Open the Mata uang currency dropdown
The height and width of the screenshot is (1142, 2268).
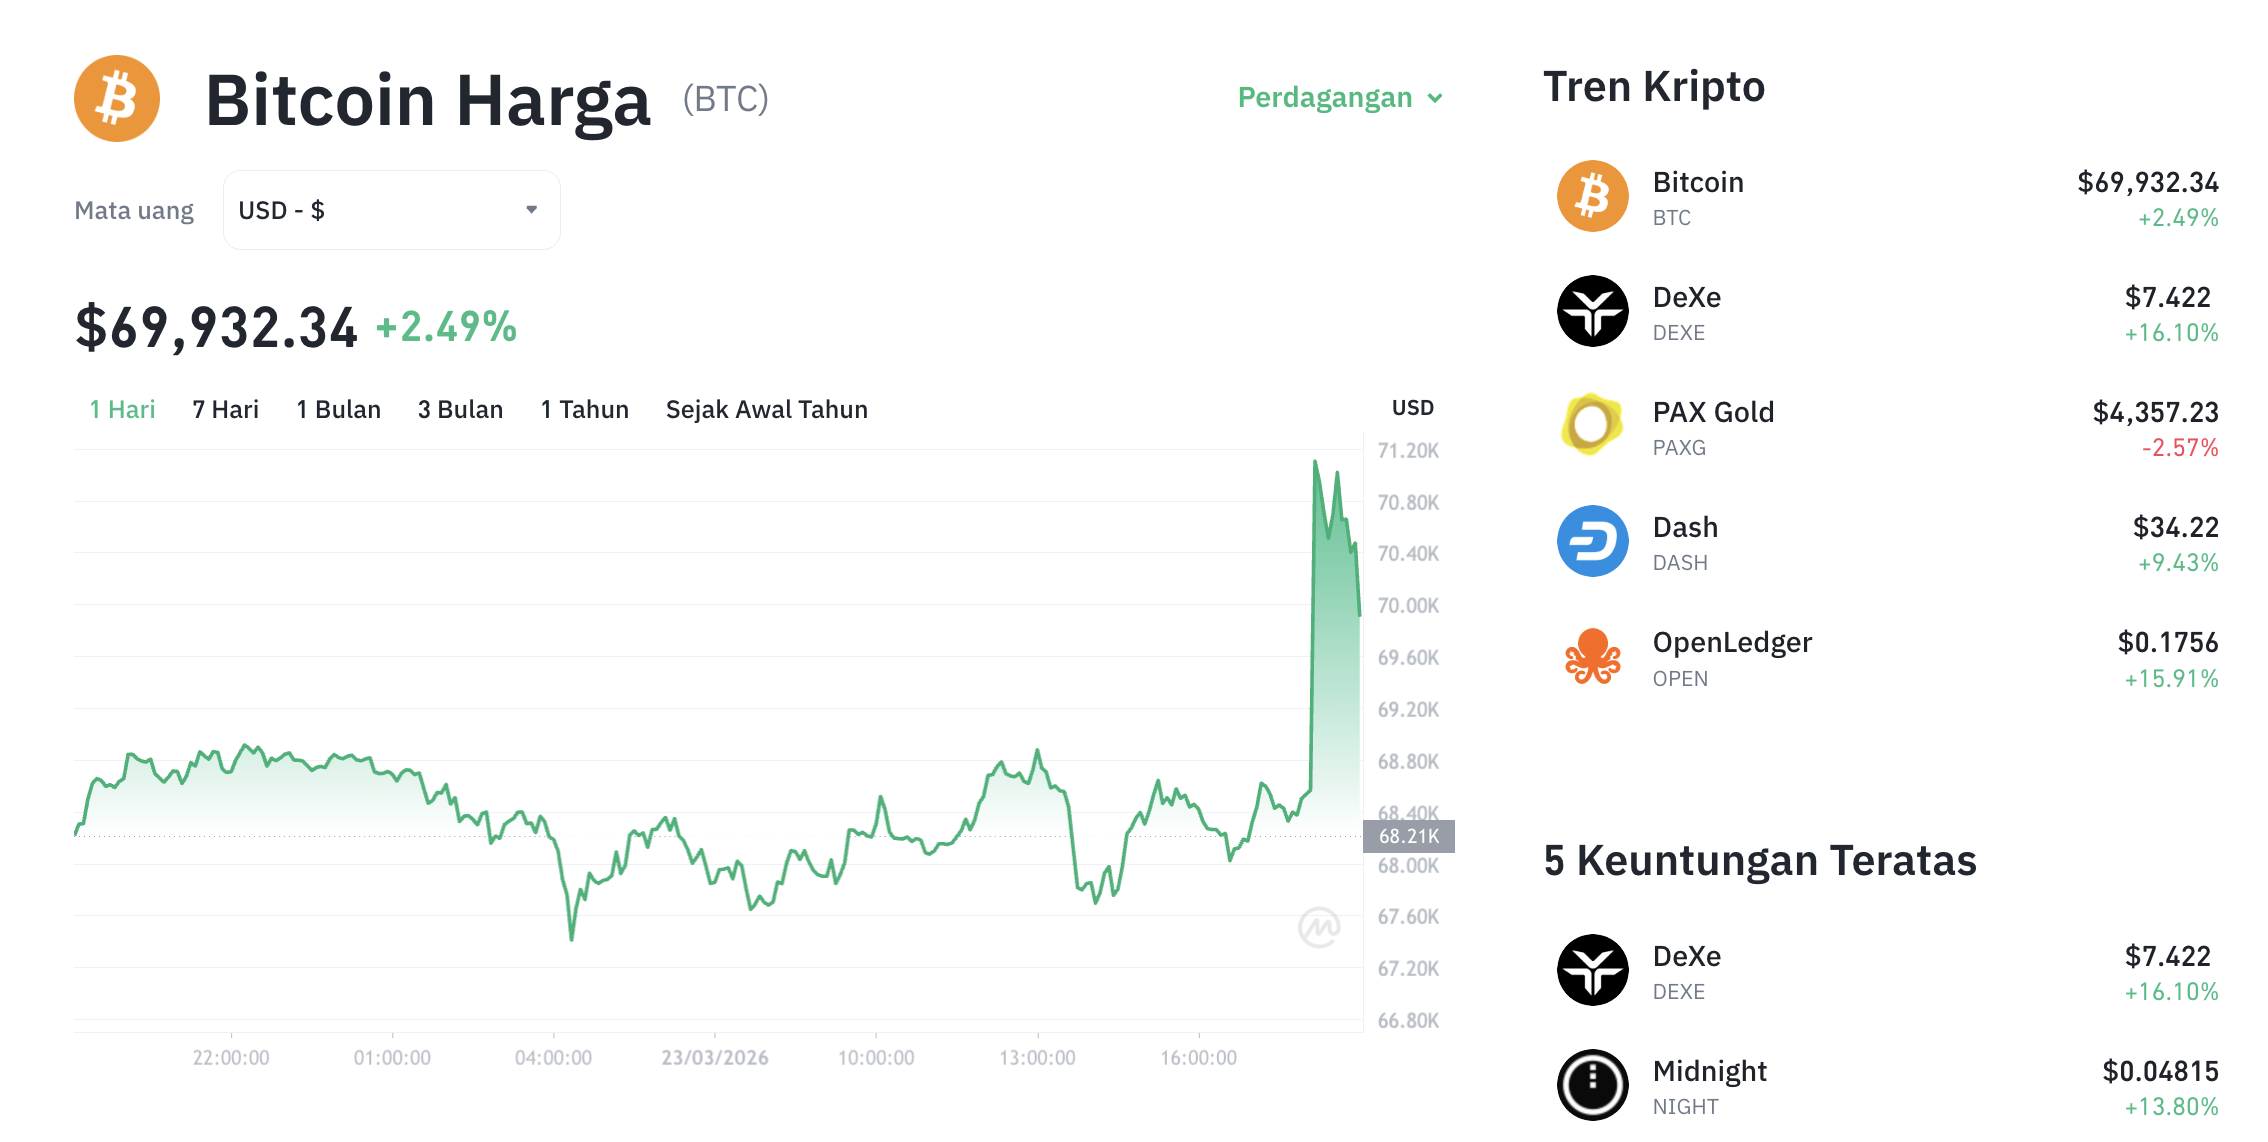pos(390,209)
